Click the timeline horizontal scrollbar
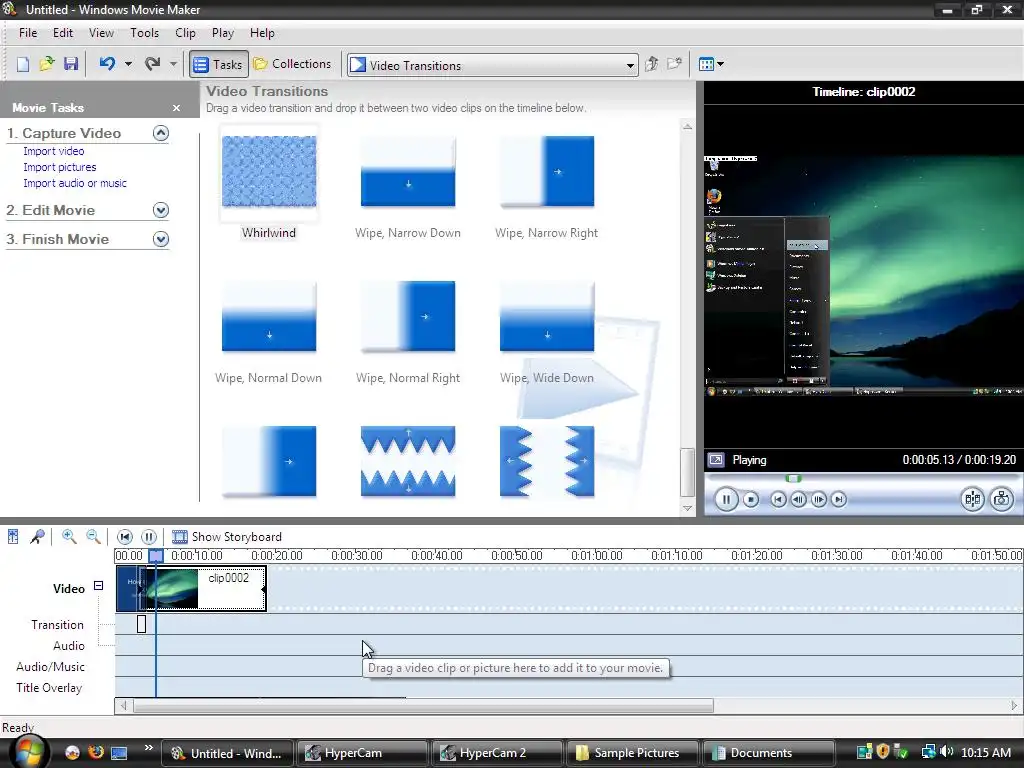The height and width of the screenshot is (768, 1024). [x=423, y=705]
